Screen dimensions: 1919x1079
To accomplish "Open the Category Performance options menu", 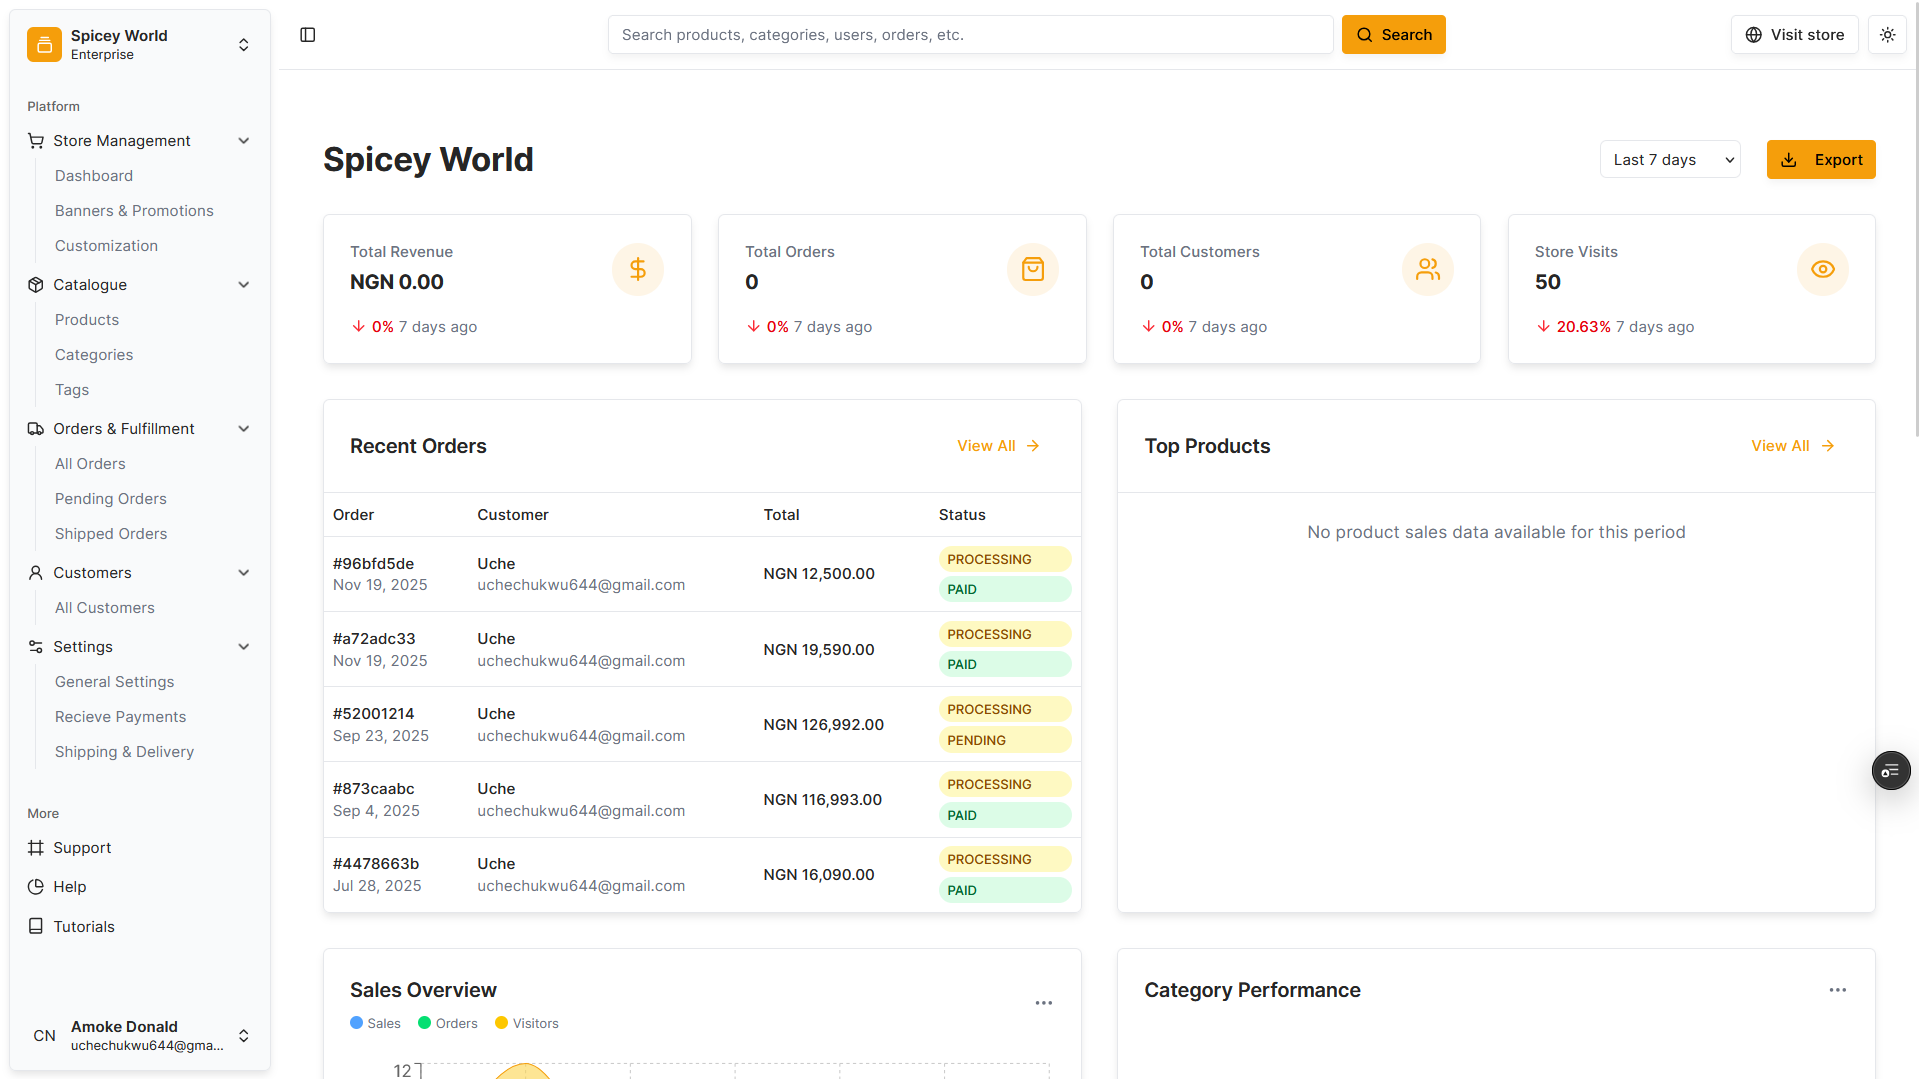I will click(x=1837, y=990).
